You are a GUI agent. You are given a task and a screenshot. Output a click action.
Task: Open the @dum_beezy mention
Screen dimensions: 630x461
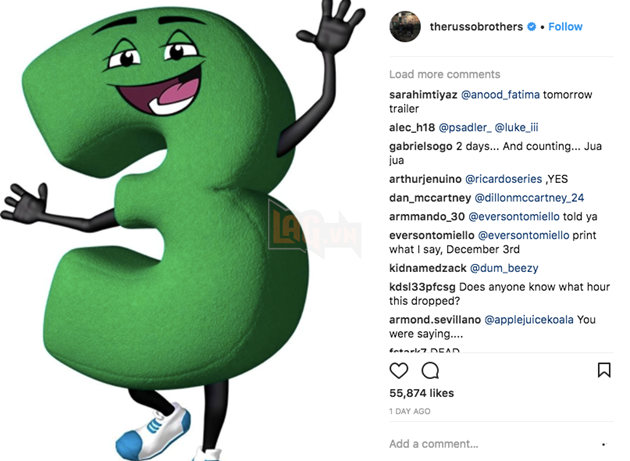pyautogui.click(x=504, y=268)
